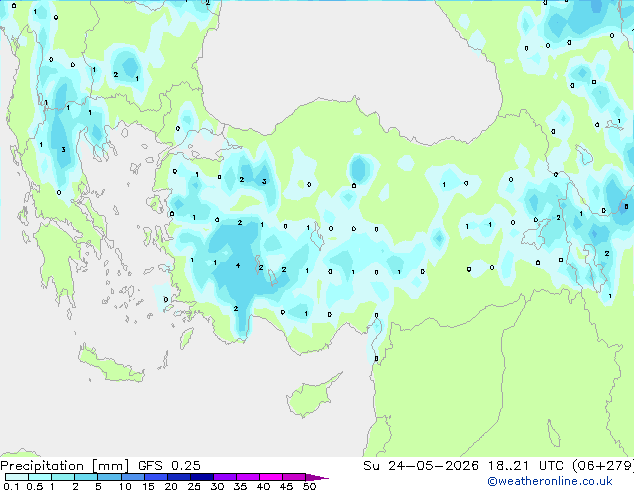Click the 0.1–0.5 mm legend color box

pyautogui.click(x=17, y=477)
